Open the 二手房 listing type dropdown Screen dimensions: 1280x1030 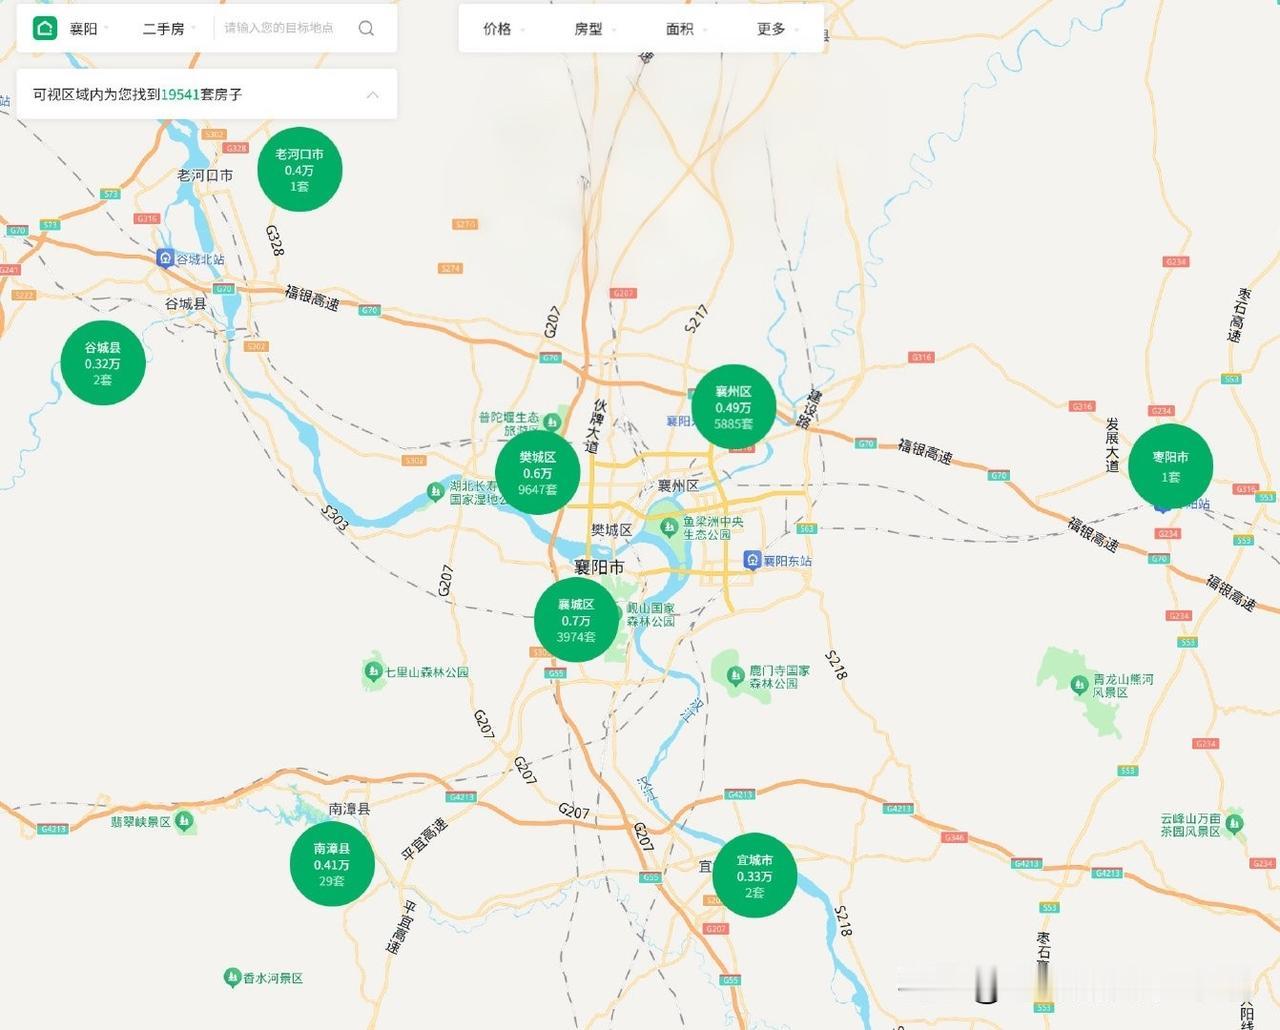169,29
